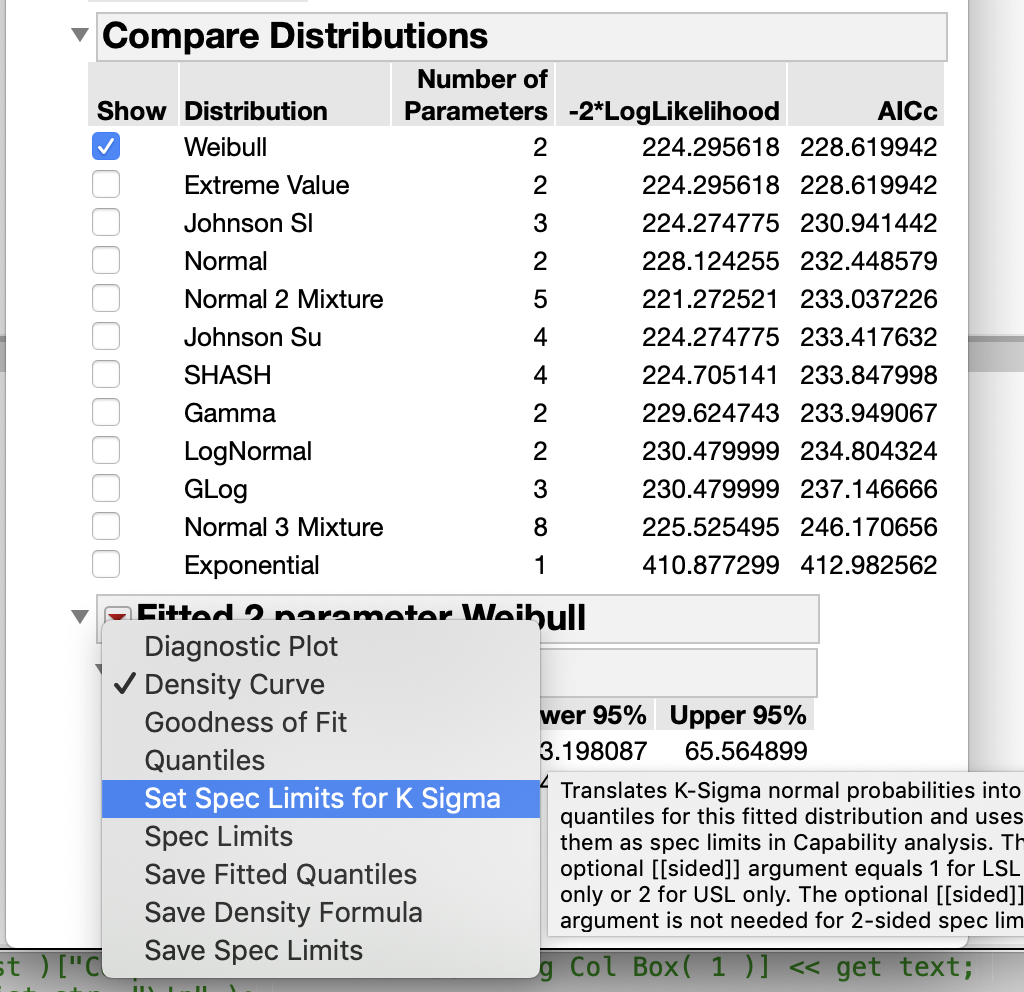
Task: Choose Goodness of Fit menu item
Action: tap(245, 723)
